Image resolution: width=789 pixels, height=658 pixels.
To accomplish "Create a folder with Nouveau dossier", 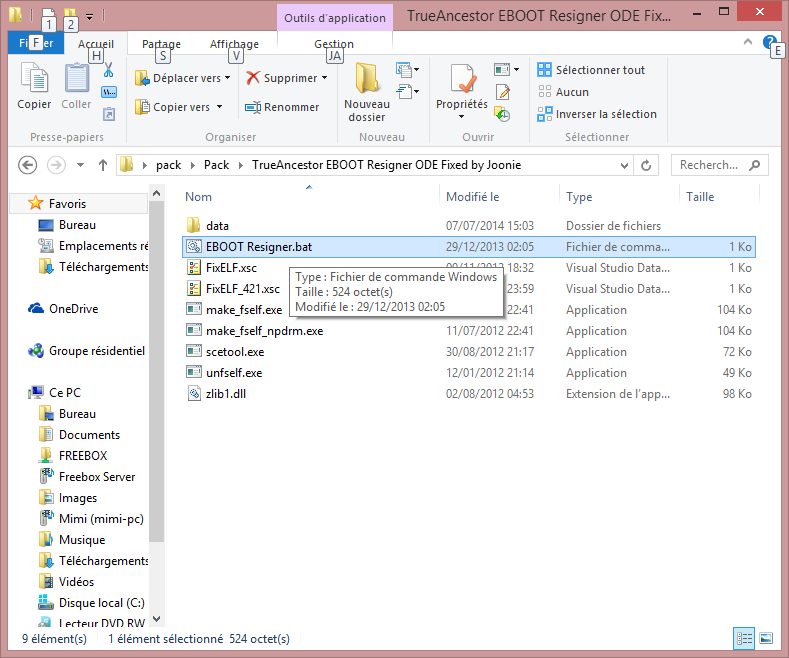I will pos(366,92).
